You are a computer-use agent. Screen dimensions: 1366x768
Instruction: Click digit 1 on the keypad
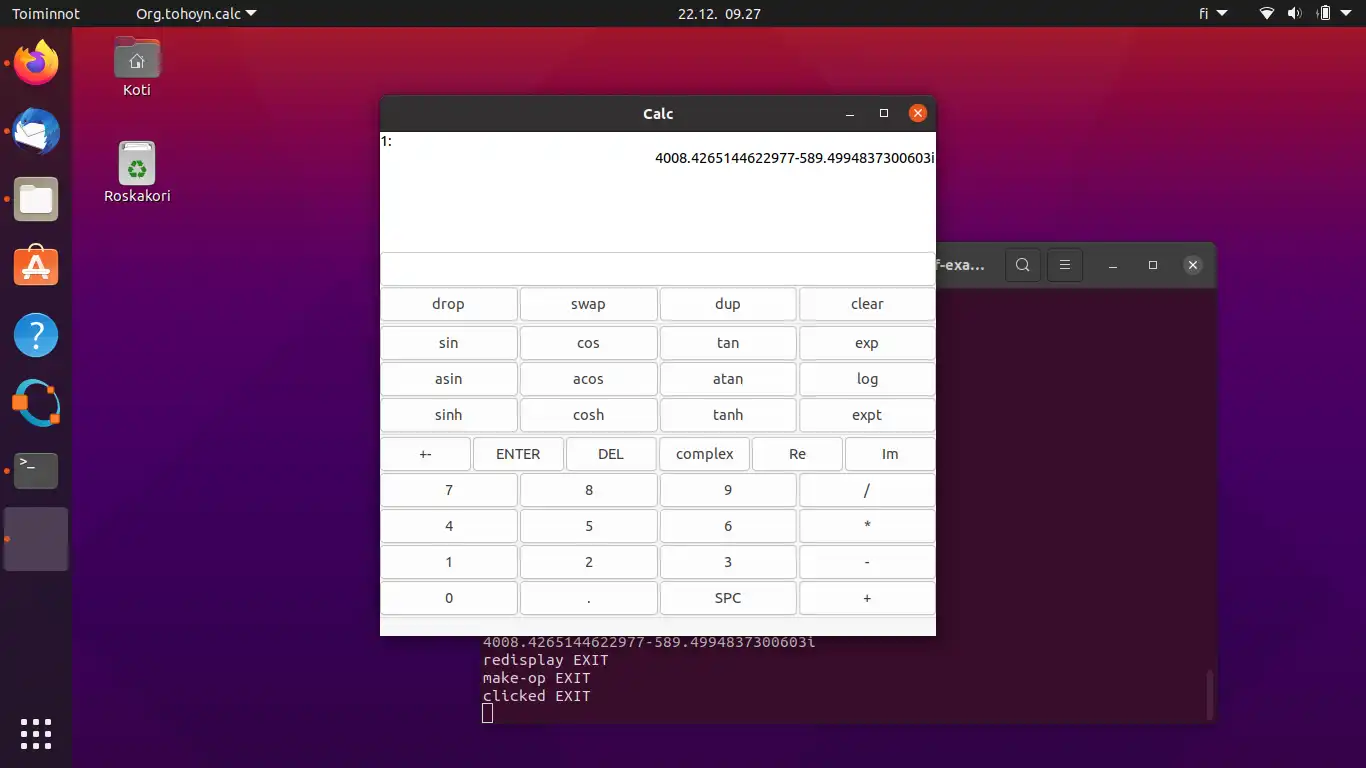[x=449, y=562]
